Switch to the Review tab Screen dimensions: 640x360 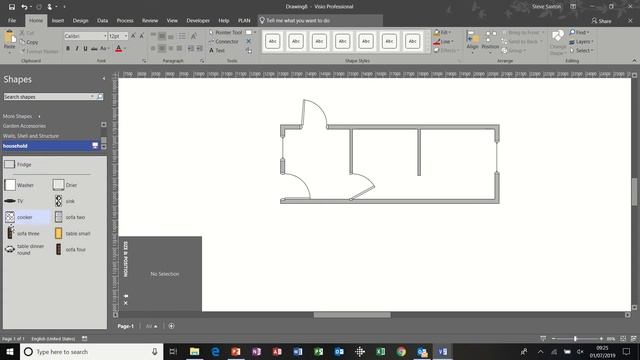tap(150, 20)
